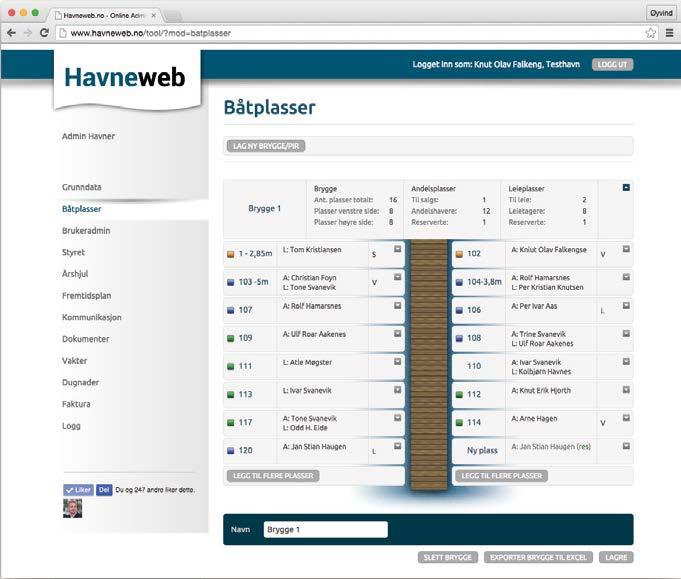Image resolution: width=681 pixels, height=579 pixels.
Task: Click SLETT BRYGGE button
Action: (x=448, y=557)
